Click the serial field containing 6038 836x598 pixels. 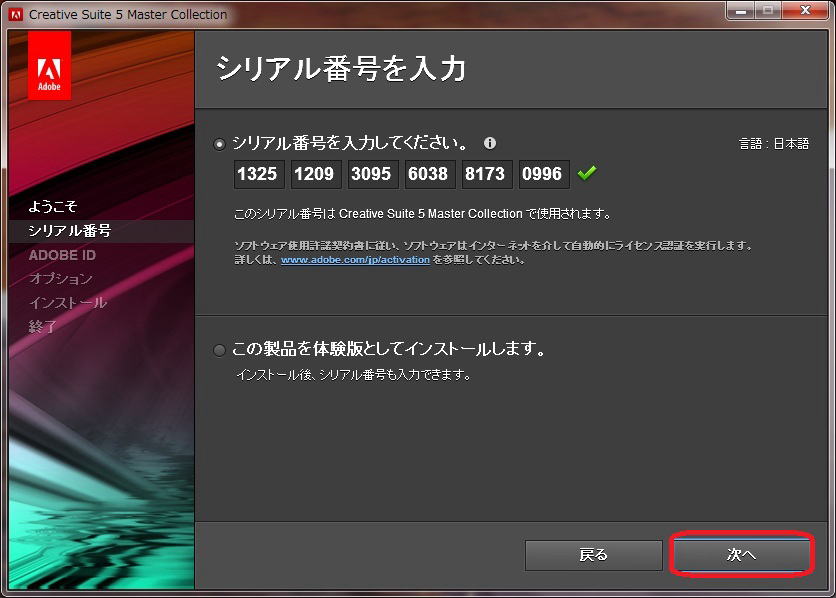pos(430,174)
